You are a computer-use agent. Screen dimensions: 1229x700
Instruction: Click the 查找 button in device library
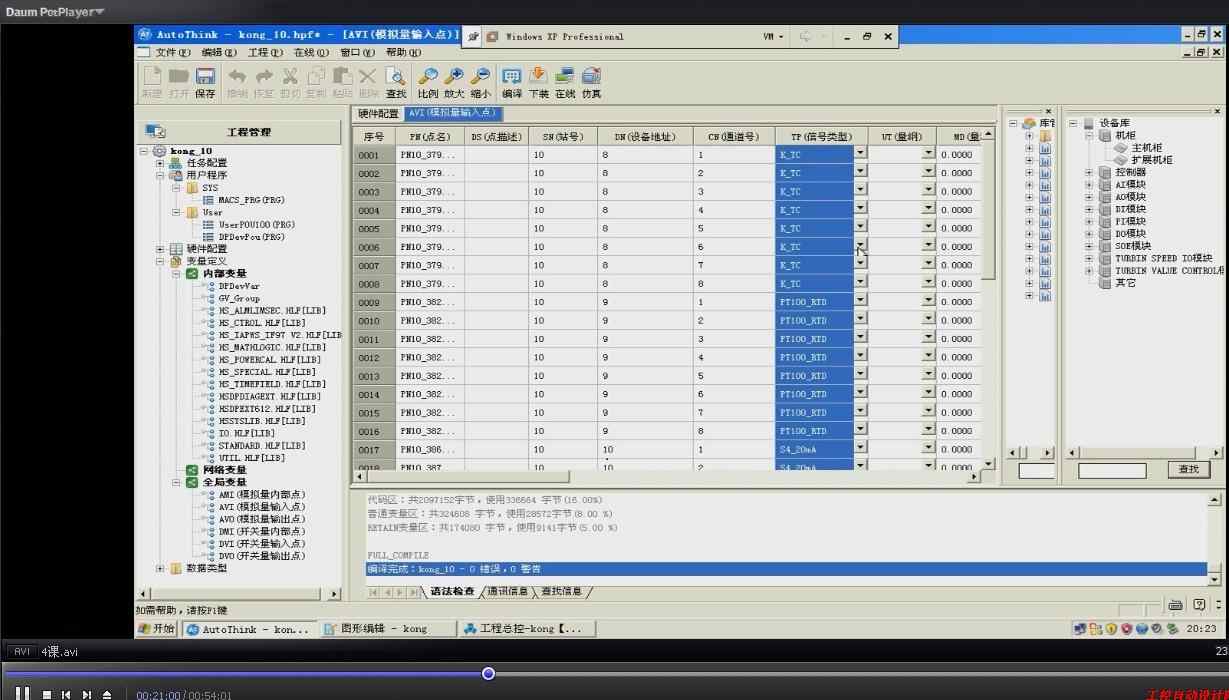point(1188,469)
